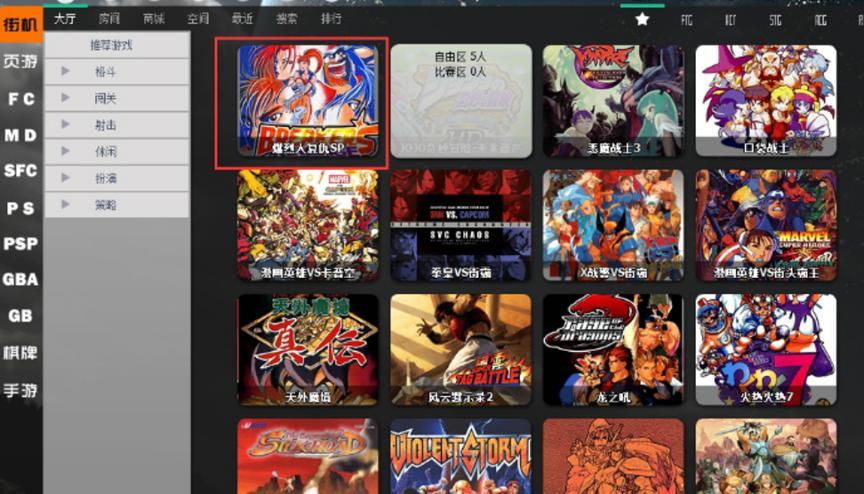Select the PS platform in sidebar

[x=20, y=208]
